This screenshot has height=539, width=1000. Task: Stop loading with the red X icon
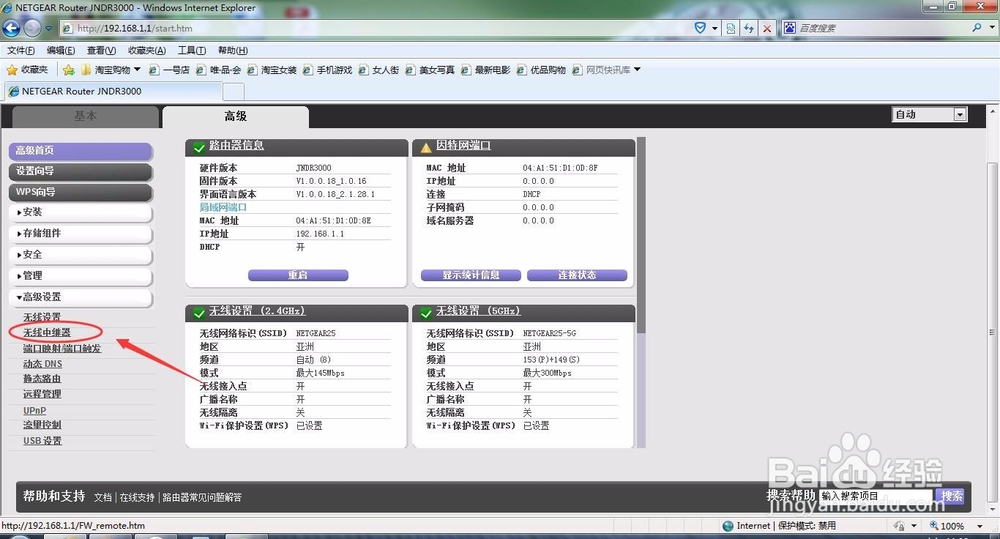[x=767, y=28]
